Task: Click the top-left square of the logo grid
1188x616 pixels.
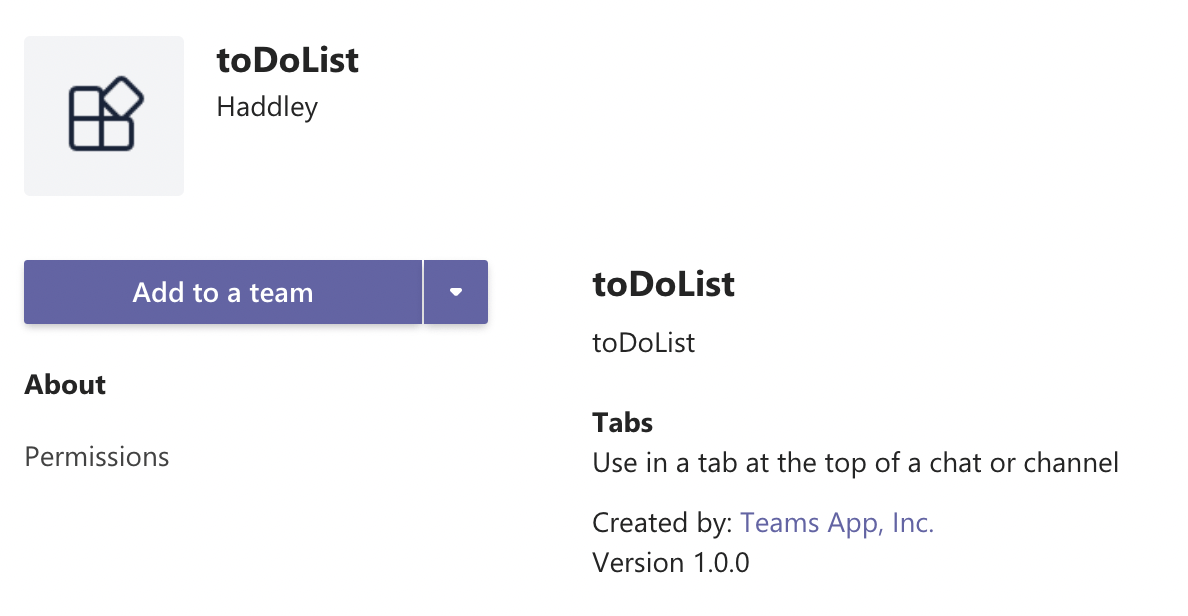Action: pyautogui.click(x=86, y=103)
